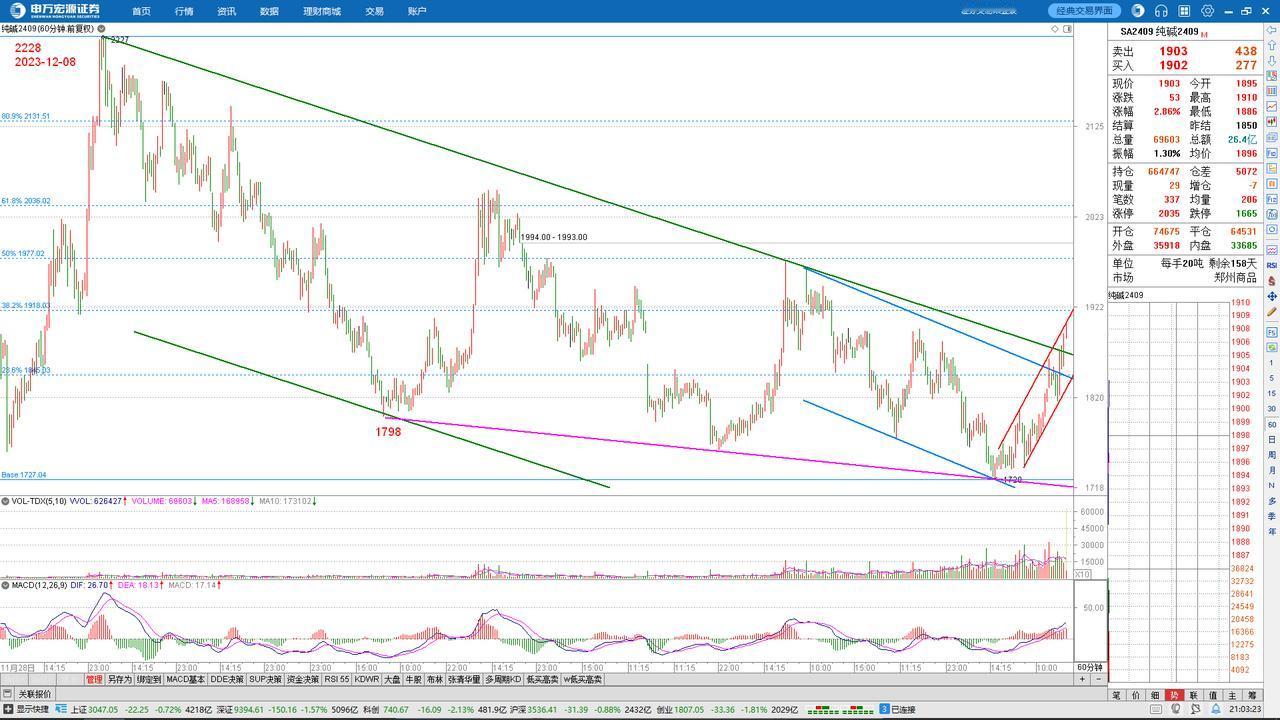Click the 另存为 tab
Image resolution: width=1280 pixels, height=720 pixels.
119,679
